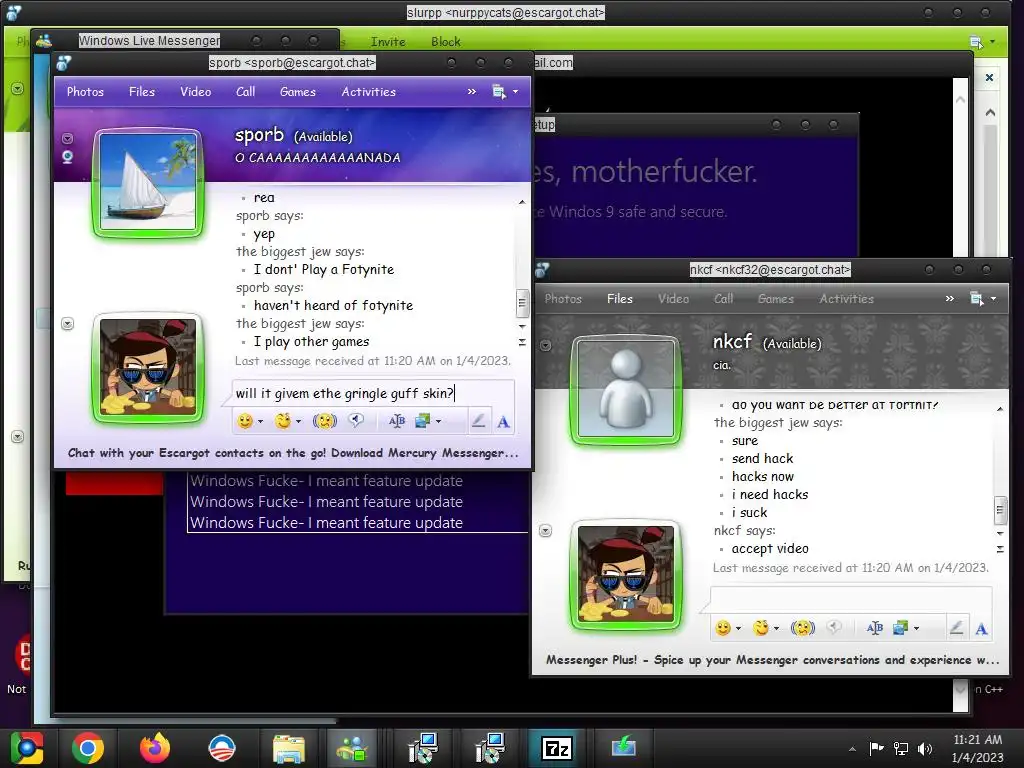Click webcam icon beside sporb's picture
Viewport: 1024px width, 768px height.
tap(67, 157)
